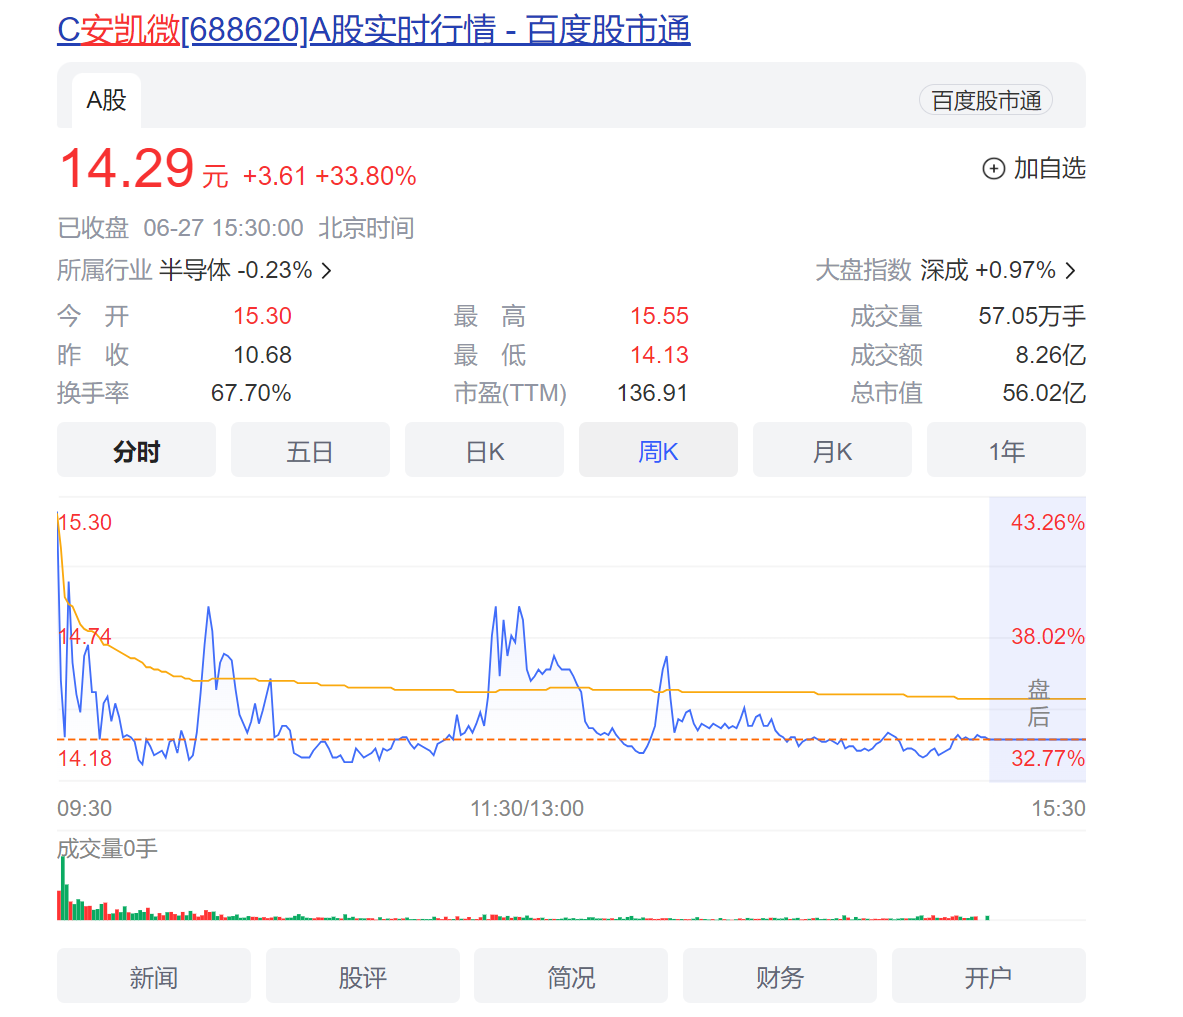The height and width of the screenshot is (1017, 1183).
Task: Switch to the 分时 chart tab
Action: coord(137,451)
